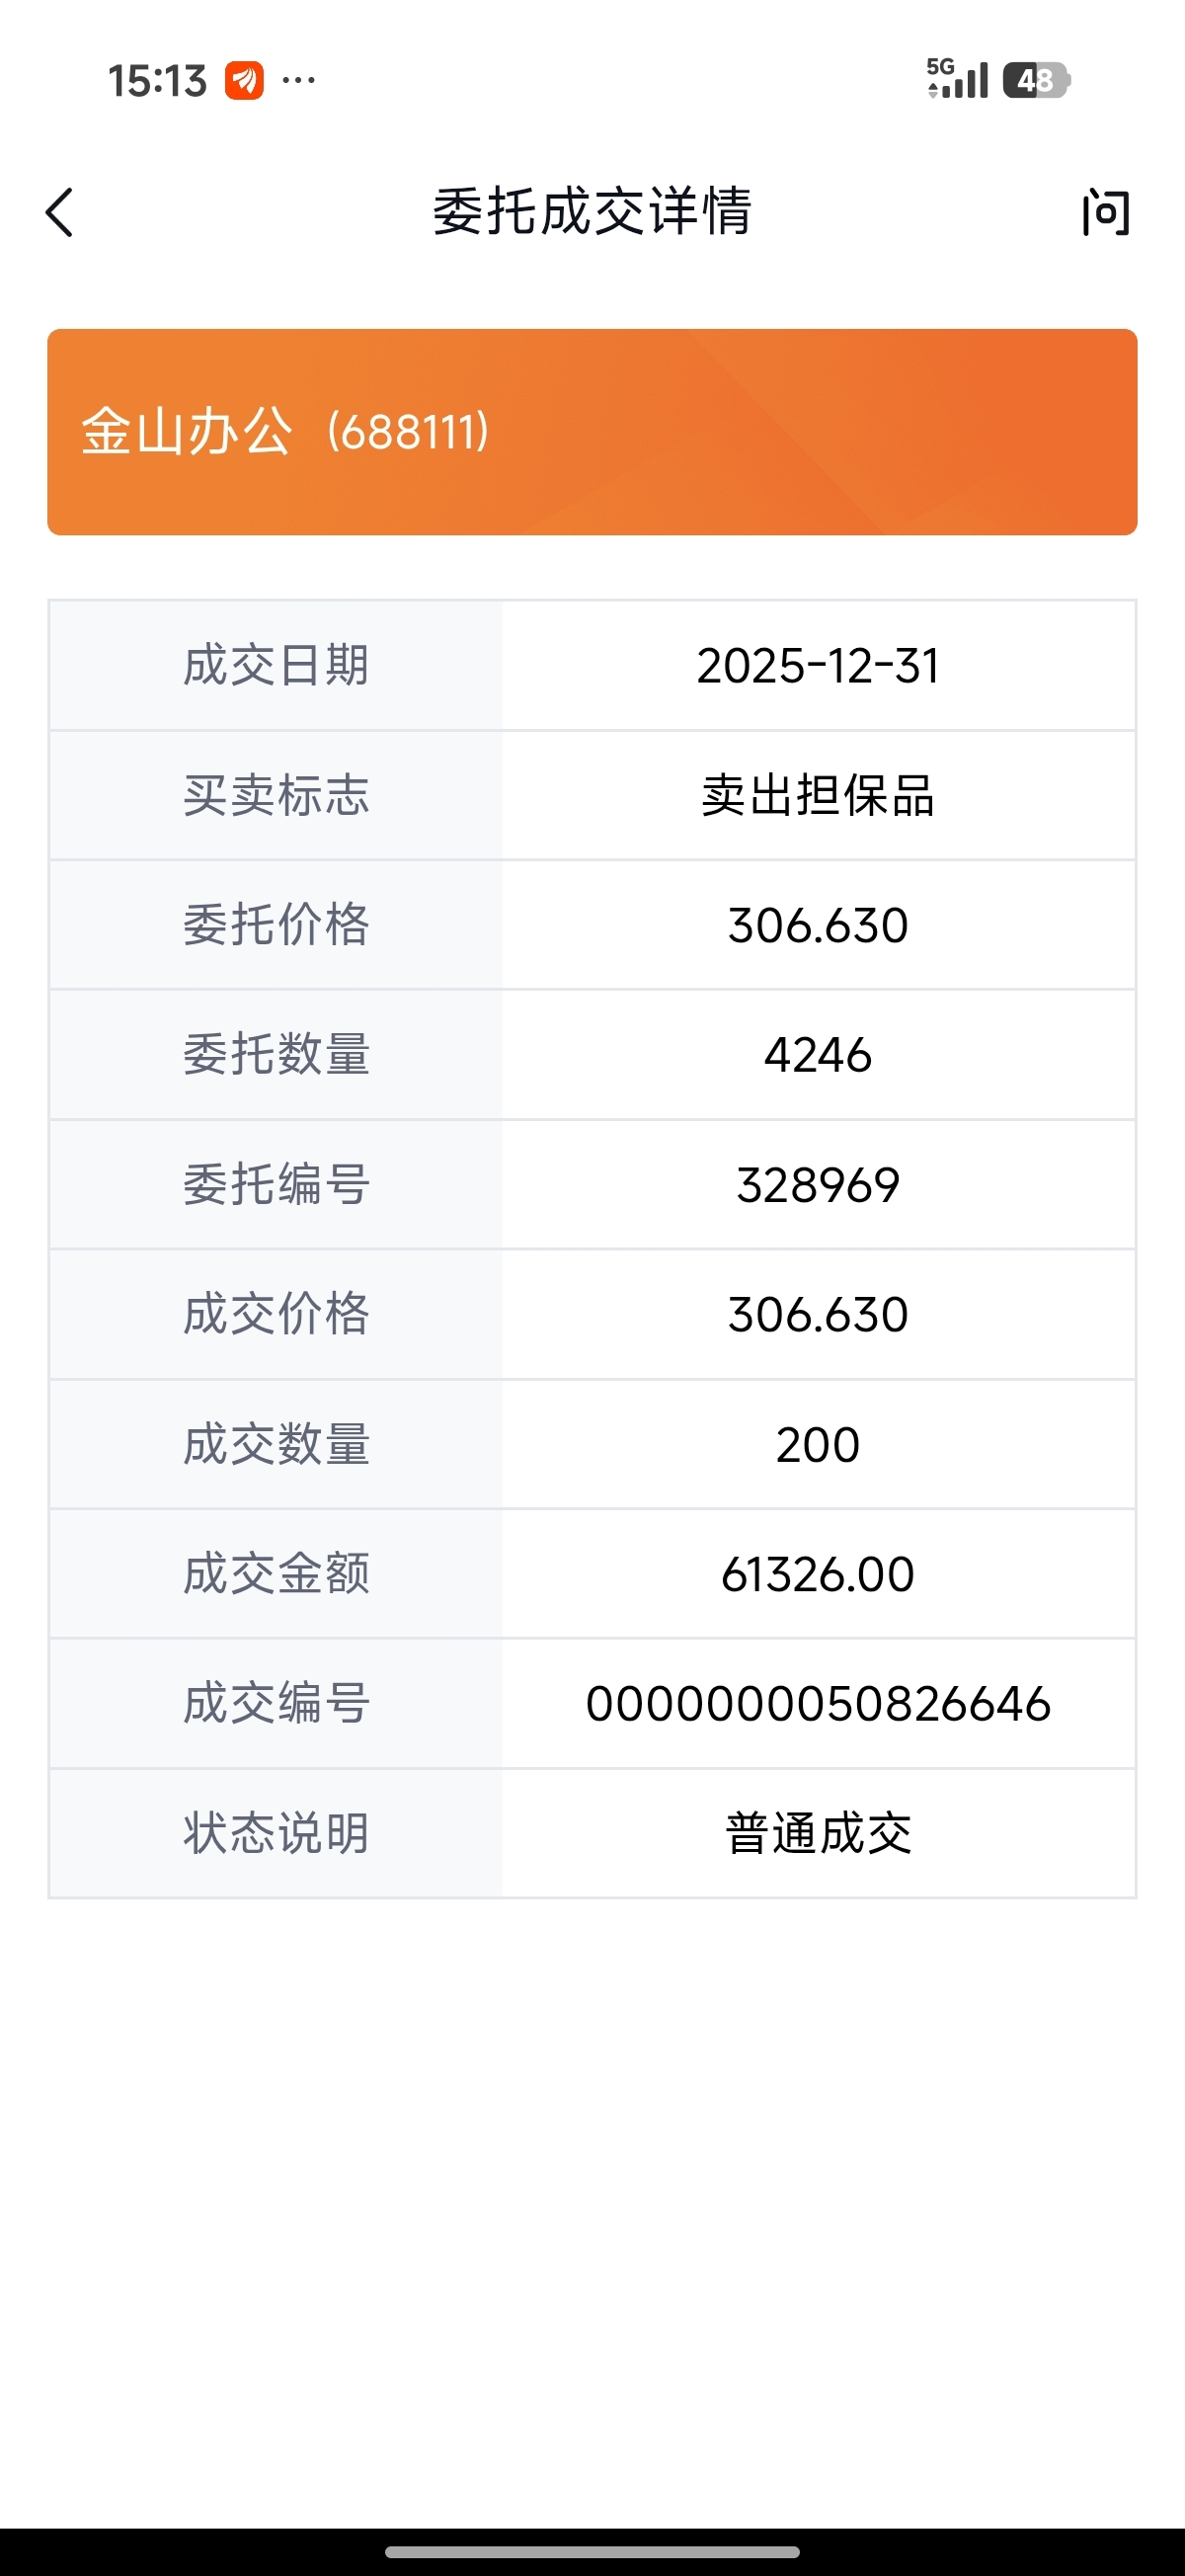This screenshot has height=2576, width=1185.
Task: Tap the 普通成交 status value
Action: point(818,1833)
